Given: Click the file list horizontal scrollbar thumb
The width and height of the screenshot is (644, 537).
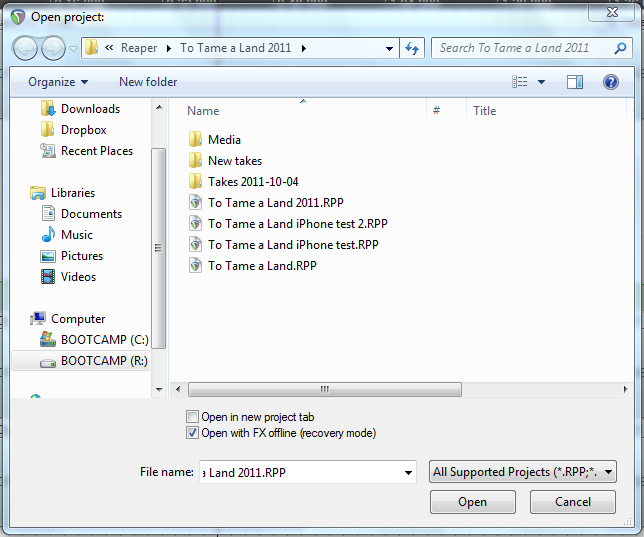Looking at the screenshot, I should pos(325,389).
